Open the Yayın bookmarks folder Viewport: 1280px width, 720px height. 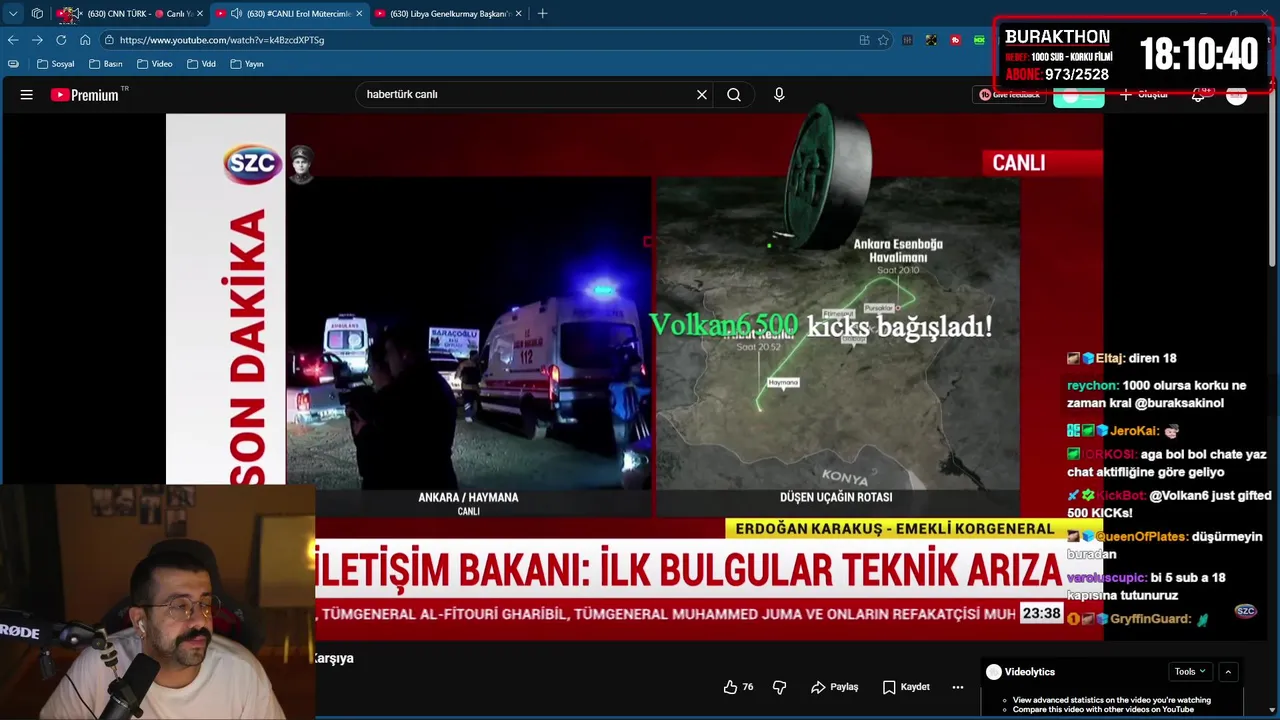tap(248, 64)
